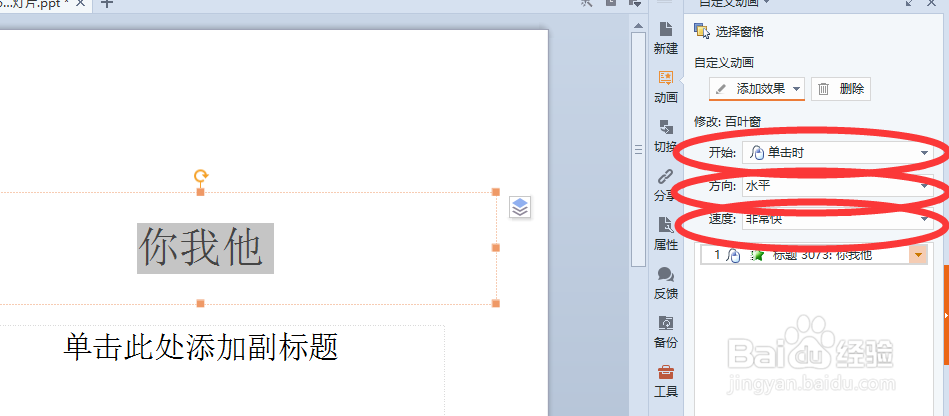949x416 pixels.
Task: Click the rotate handle above the title box
Action: coord(201,176)
